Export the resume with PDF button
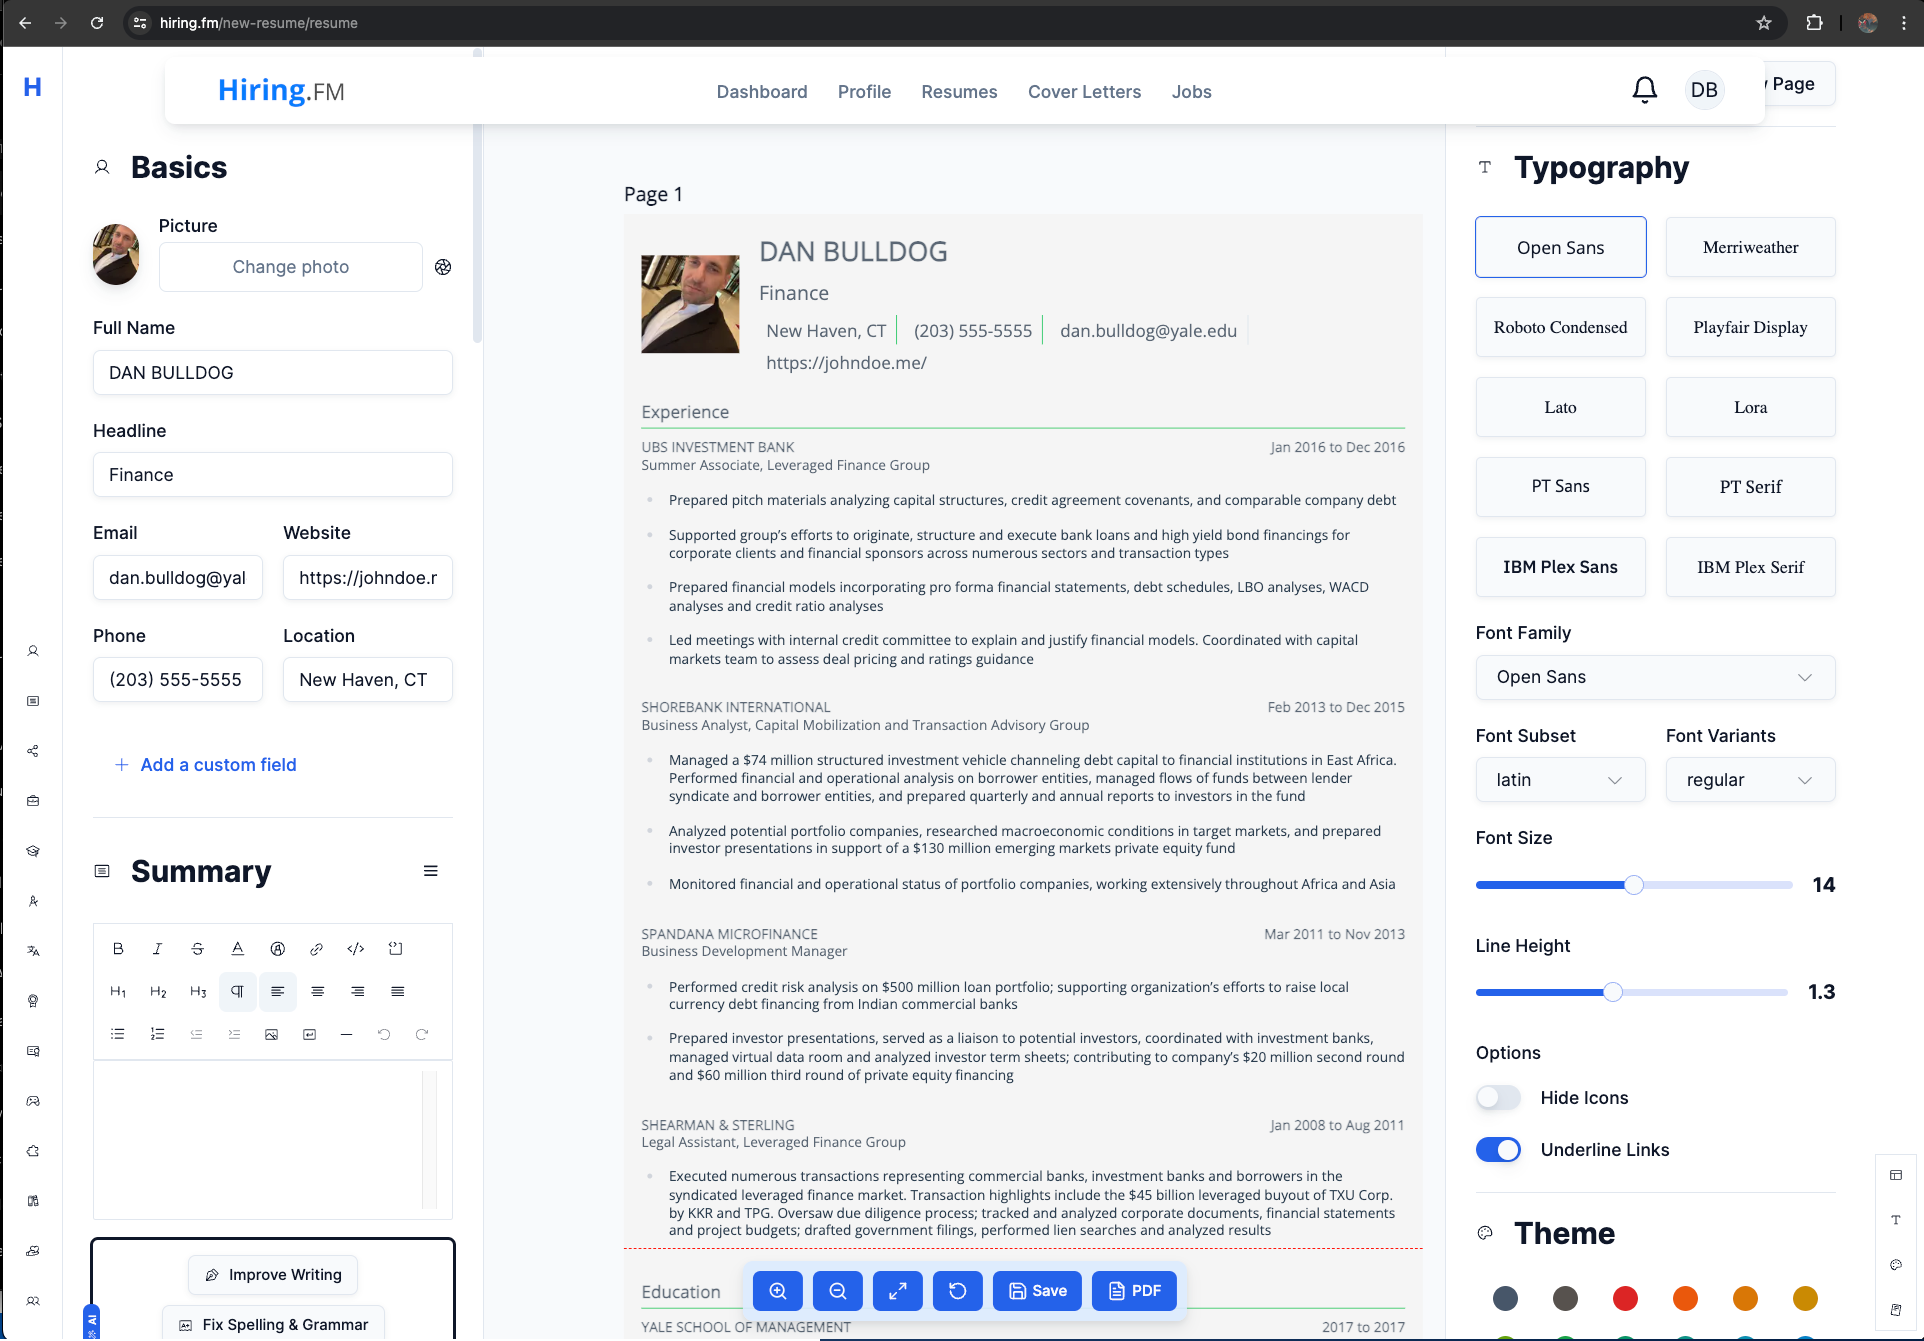1924x1341 pixels. pyautogui.click(x=1134, y=1291)
